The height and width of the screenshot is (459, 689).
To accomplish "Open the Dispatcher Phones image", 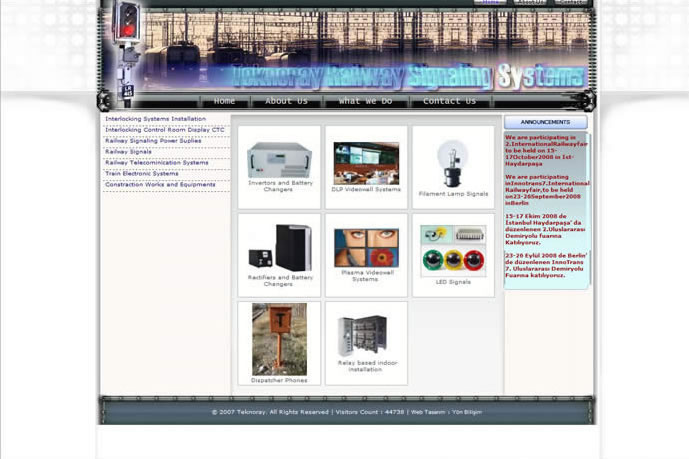I will [279, 338].
